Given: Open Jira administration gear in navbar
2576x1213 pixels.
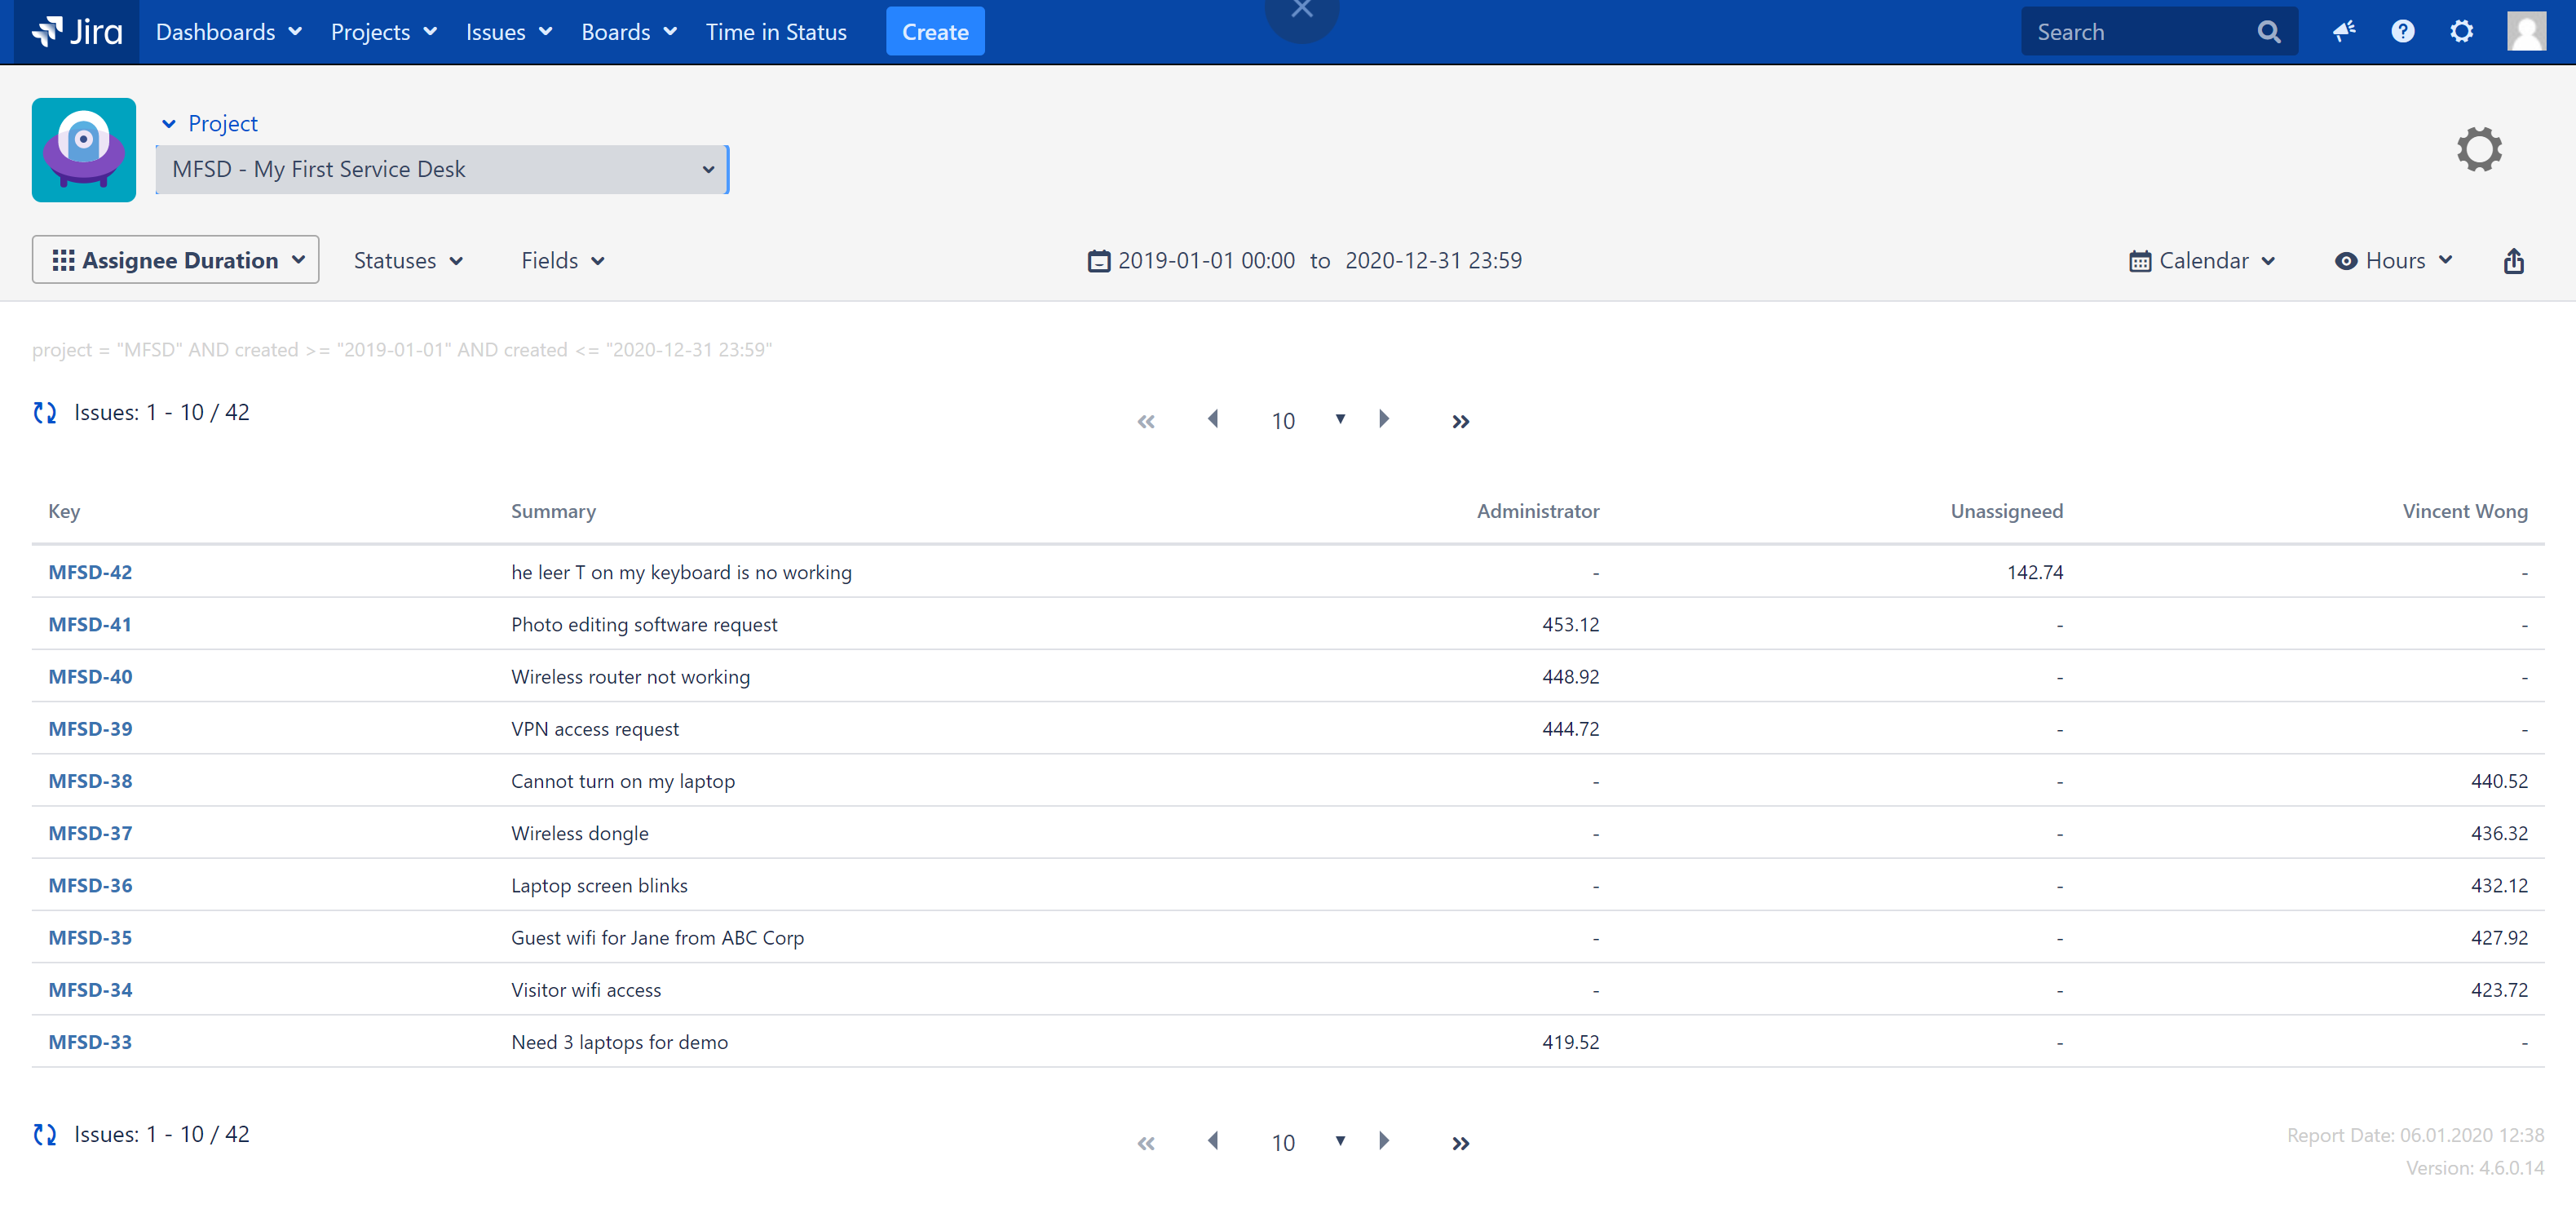Looking at the screenshot, I should click(x=2461, y=32).
